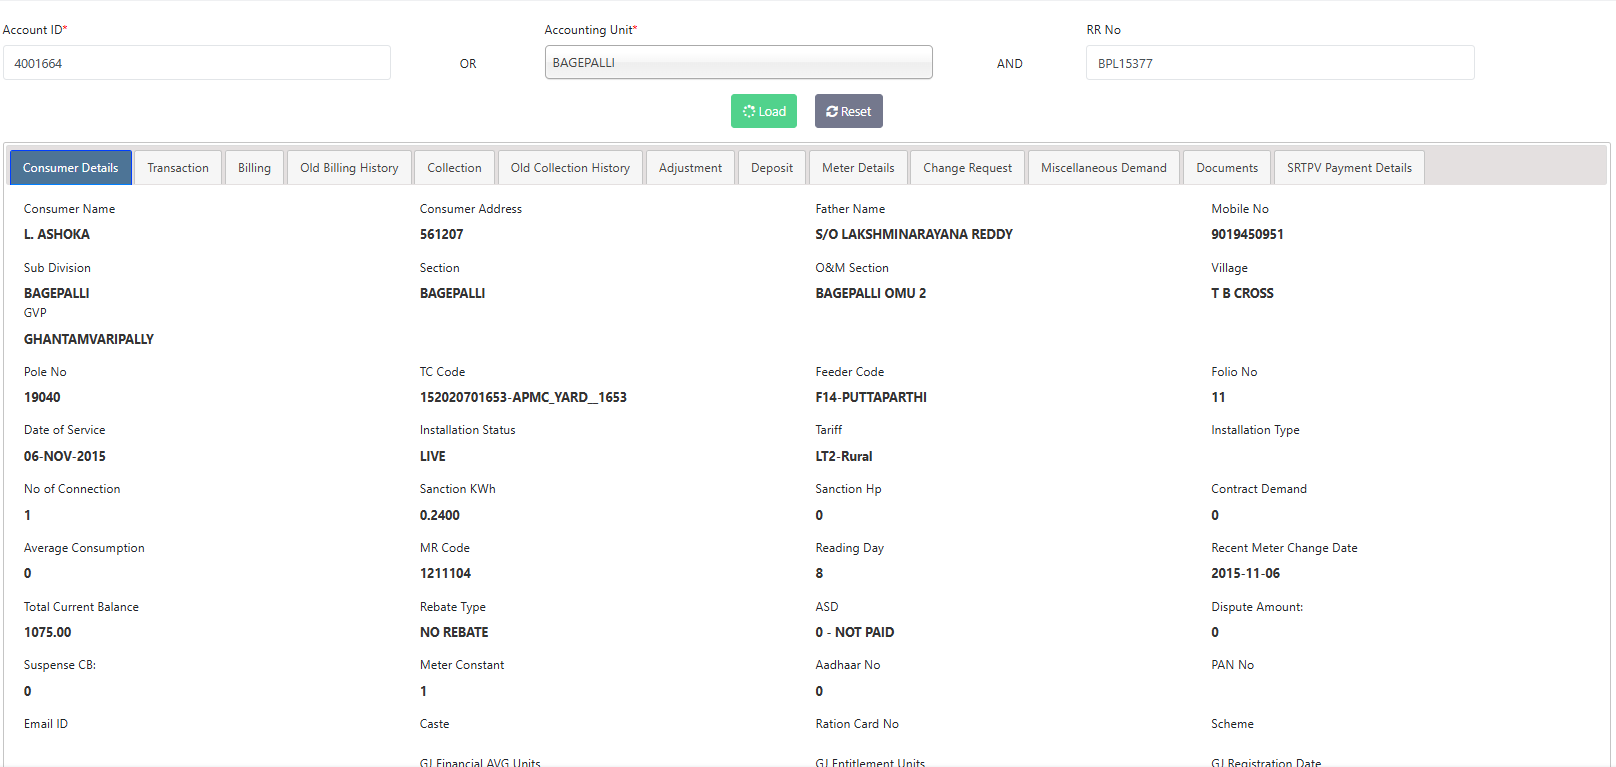The width and height of the screenshot is (1616, 767).
Task: Click the Contract Demand label
Action: (1259, 489)
